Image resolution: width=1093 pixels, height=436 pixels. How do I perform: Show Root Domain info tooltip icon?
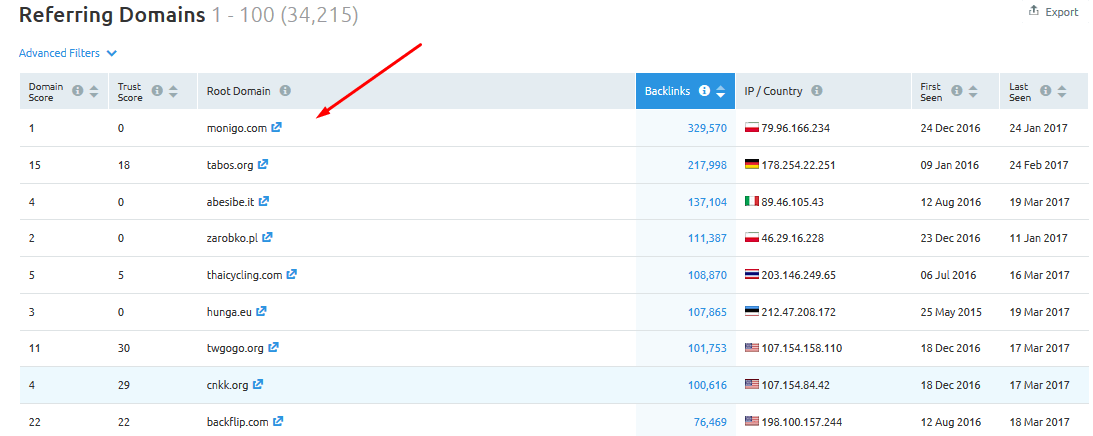coord(285,91)
